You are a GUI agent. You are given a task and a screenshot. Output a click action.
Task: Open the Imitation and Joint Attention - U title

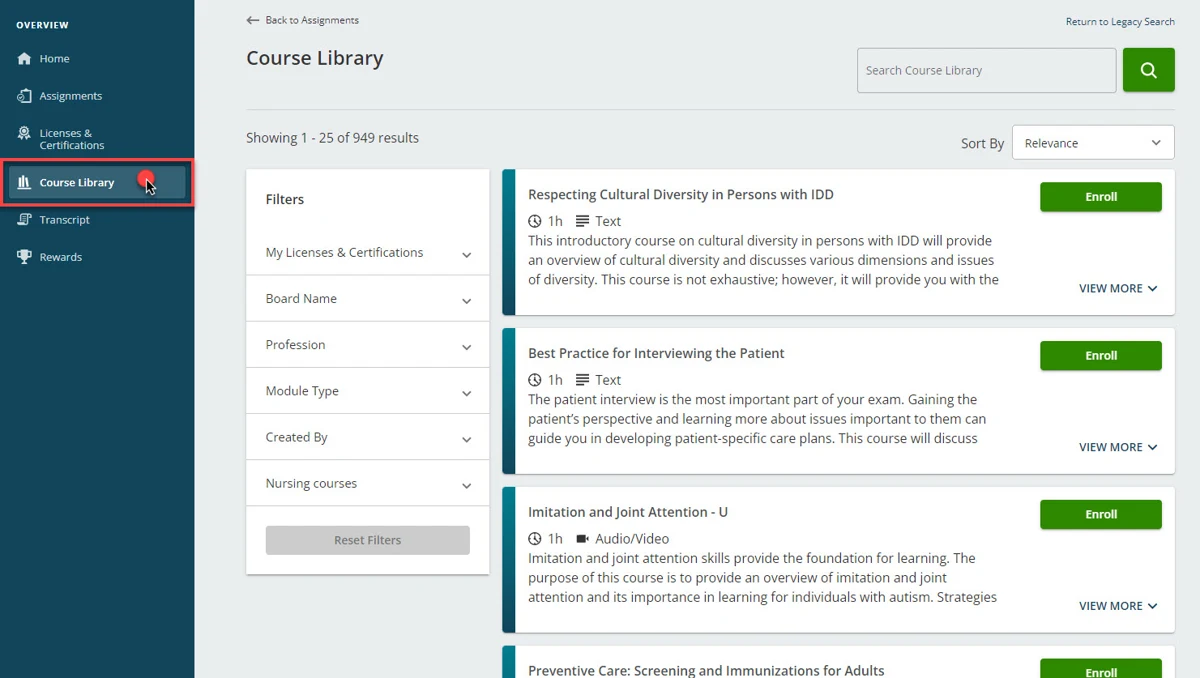(628, 513)
